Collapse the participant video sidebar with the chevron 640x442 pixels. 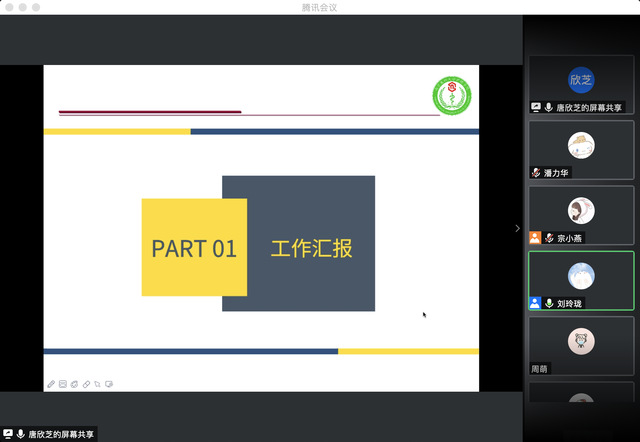517,228
